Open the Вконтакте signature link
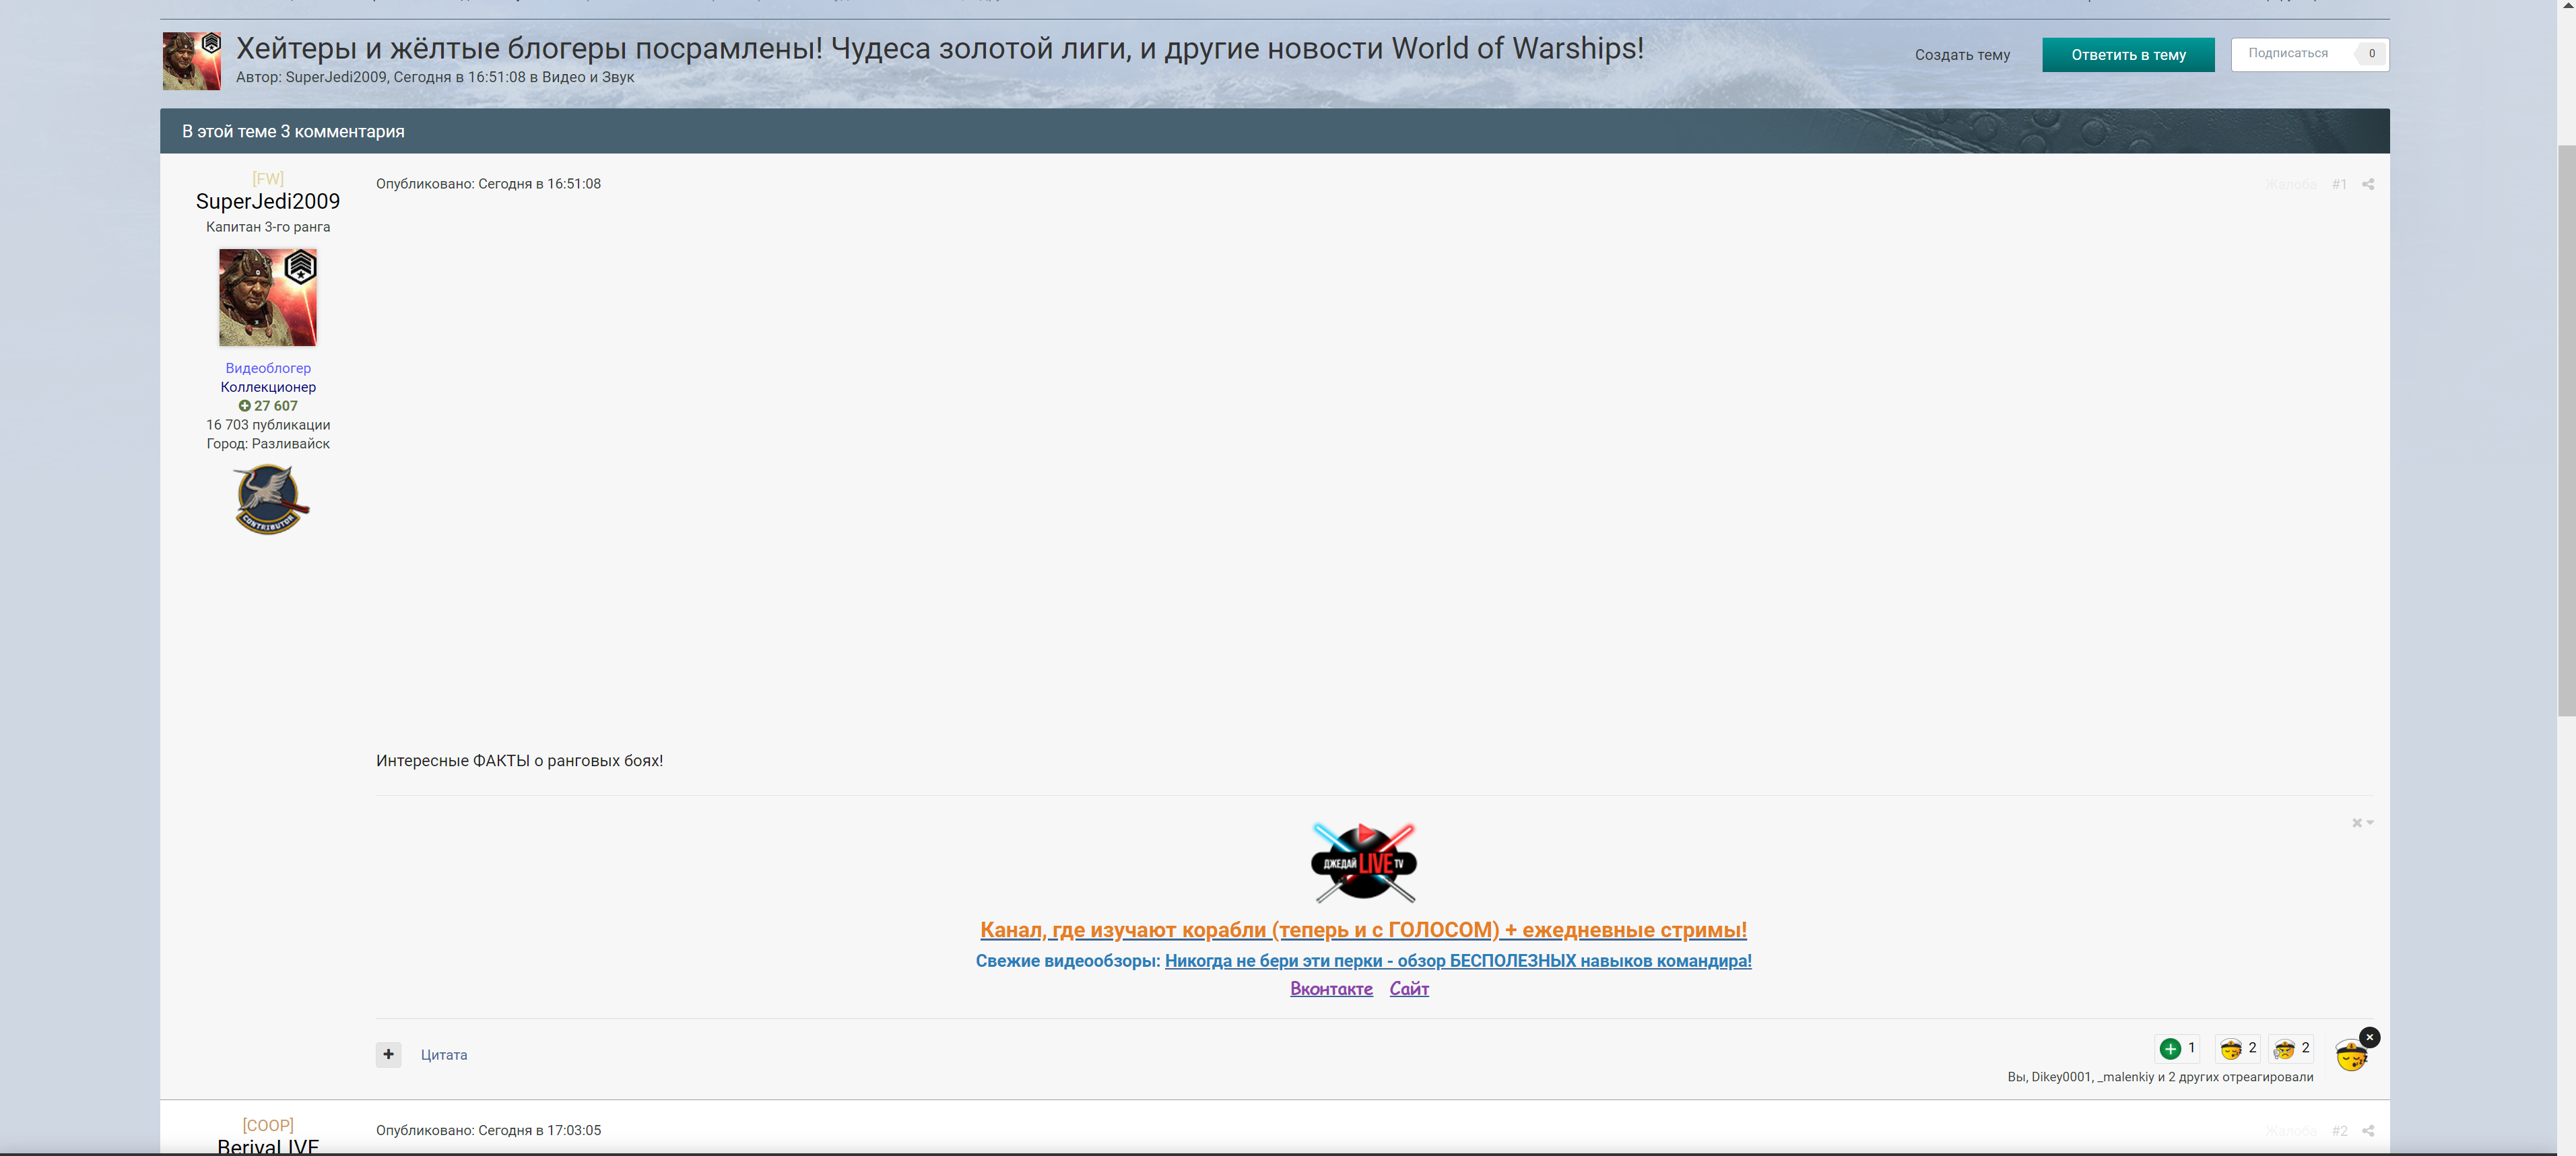The image size is (2576, 1156). tap(1331, 989)
